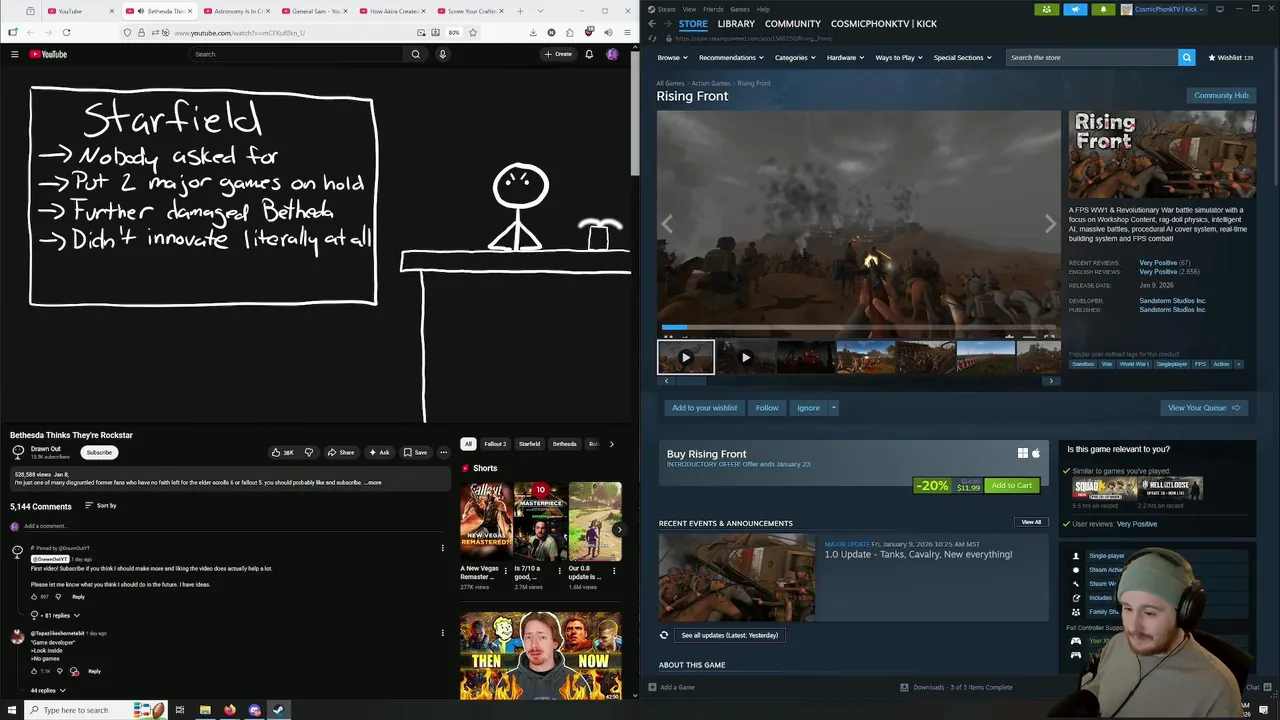Expand the Recommendations dropdown
Image resolution: width=1280 pixels, height=720 pixels.
pyautogui.click(x=732, y=57)
